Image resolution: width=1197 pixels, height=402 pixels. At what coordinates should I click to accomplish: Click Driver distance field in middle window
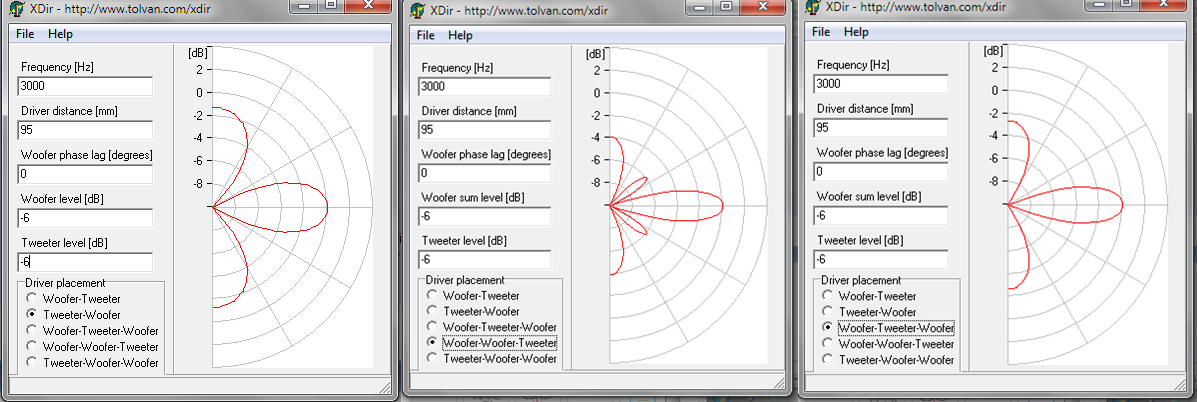click(485, 130)
